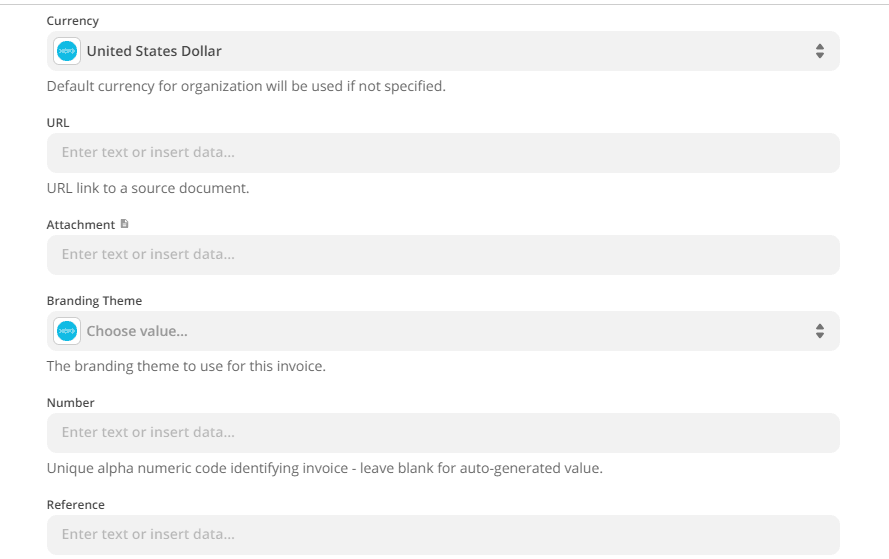The image size is (889, 559).
Task: Click the Currency field label
Action: tap(73, 21)
